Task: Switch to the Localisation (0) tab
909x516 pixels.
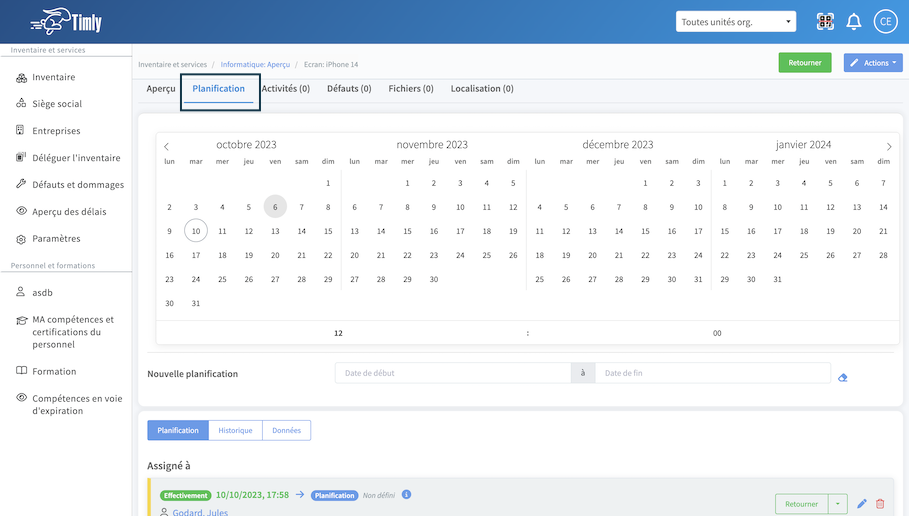Action: (482, 89)
